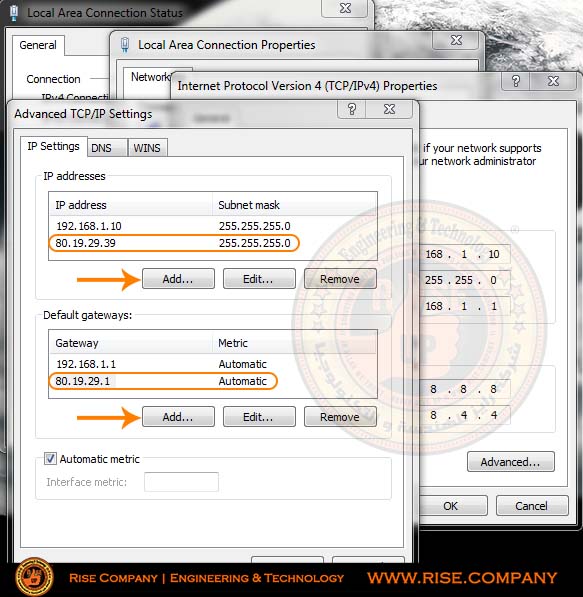Close the Advanced TCP/IP Settings dialog
The height and width of the screenshot is (597, 583).
pyautogui.click(x=389, y=110)
